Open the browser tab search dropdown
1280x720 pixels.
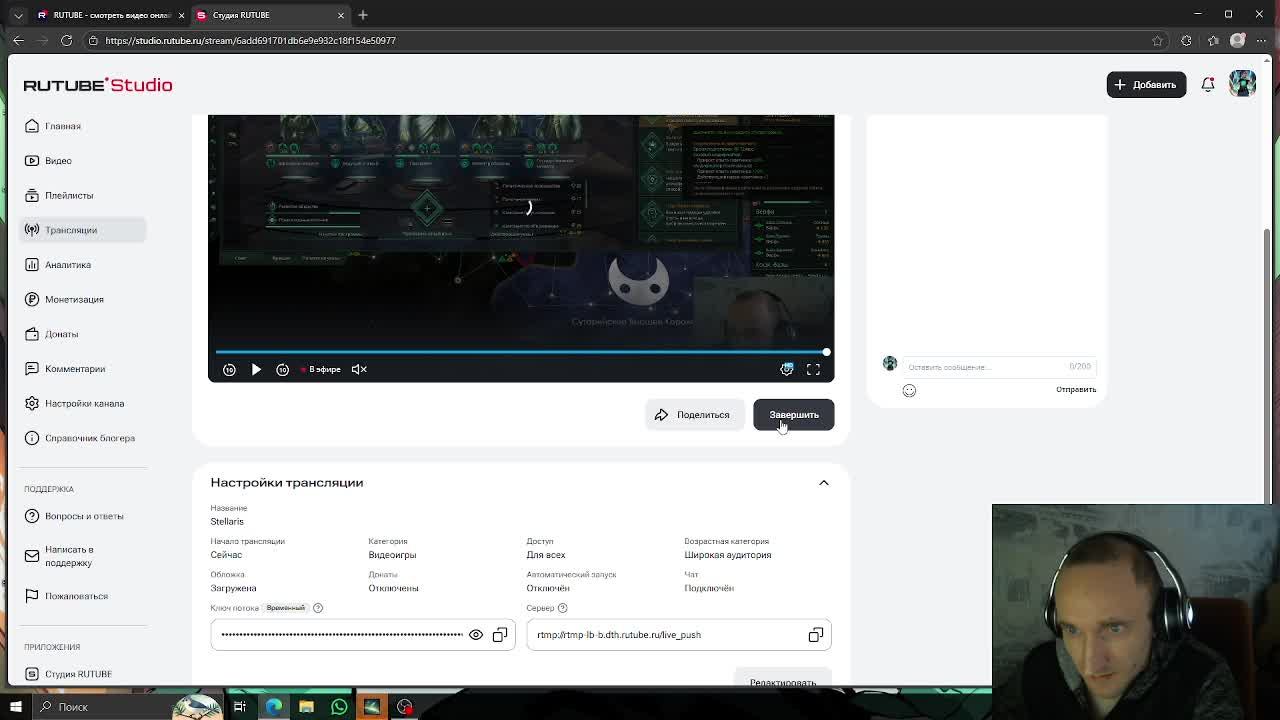tap(18, 15)
